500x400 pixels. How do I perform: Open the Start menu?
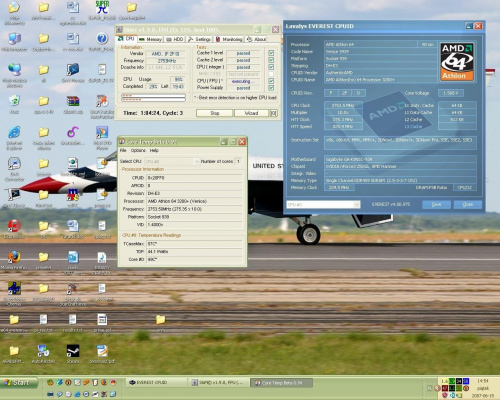18,383
